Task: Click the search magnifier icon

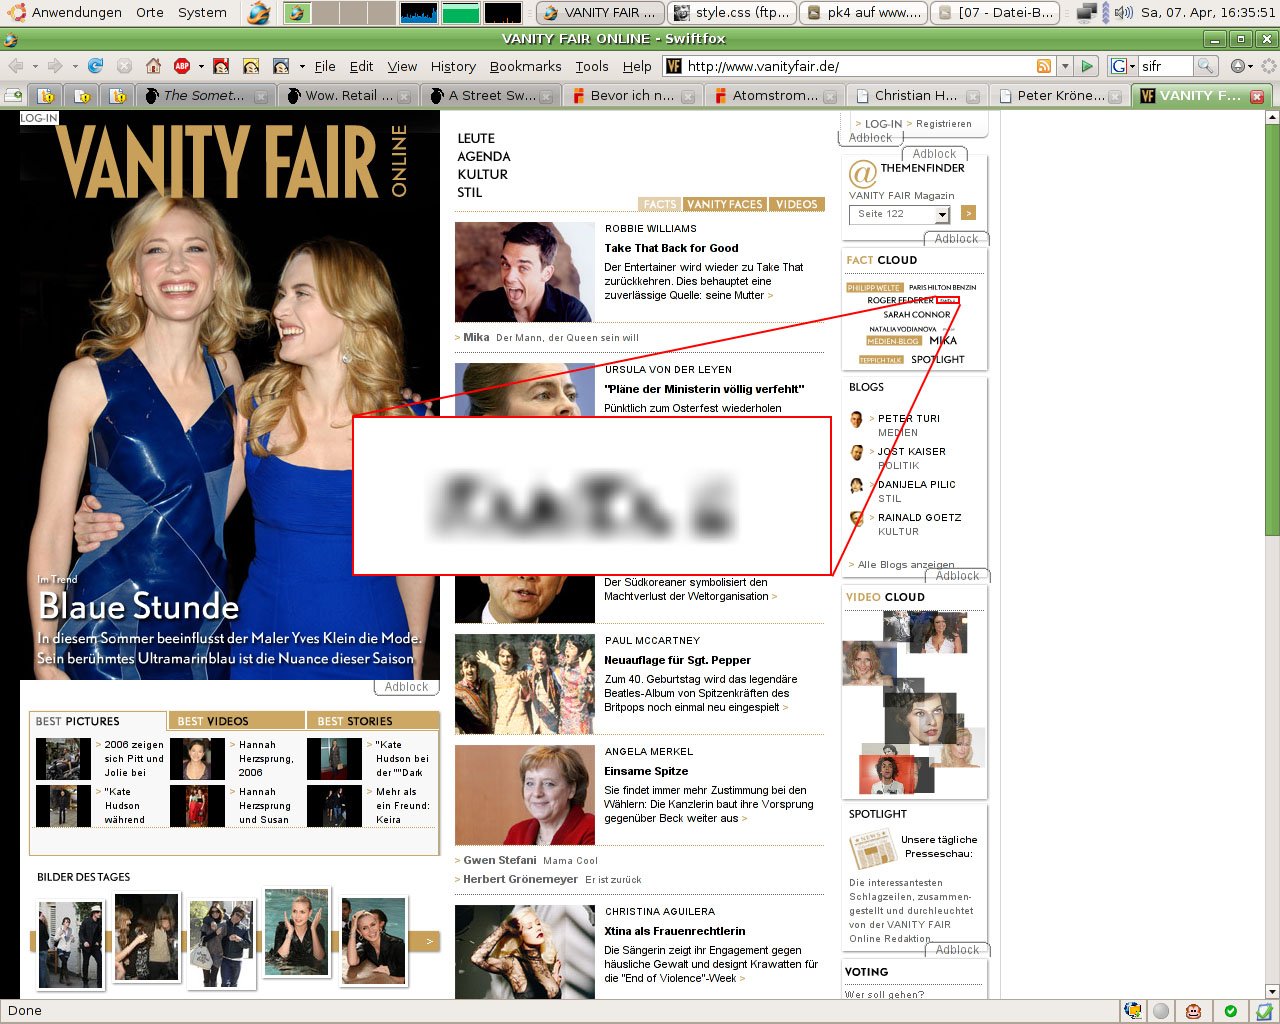Action: pyautogui.click(x=1206, y=66)
